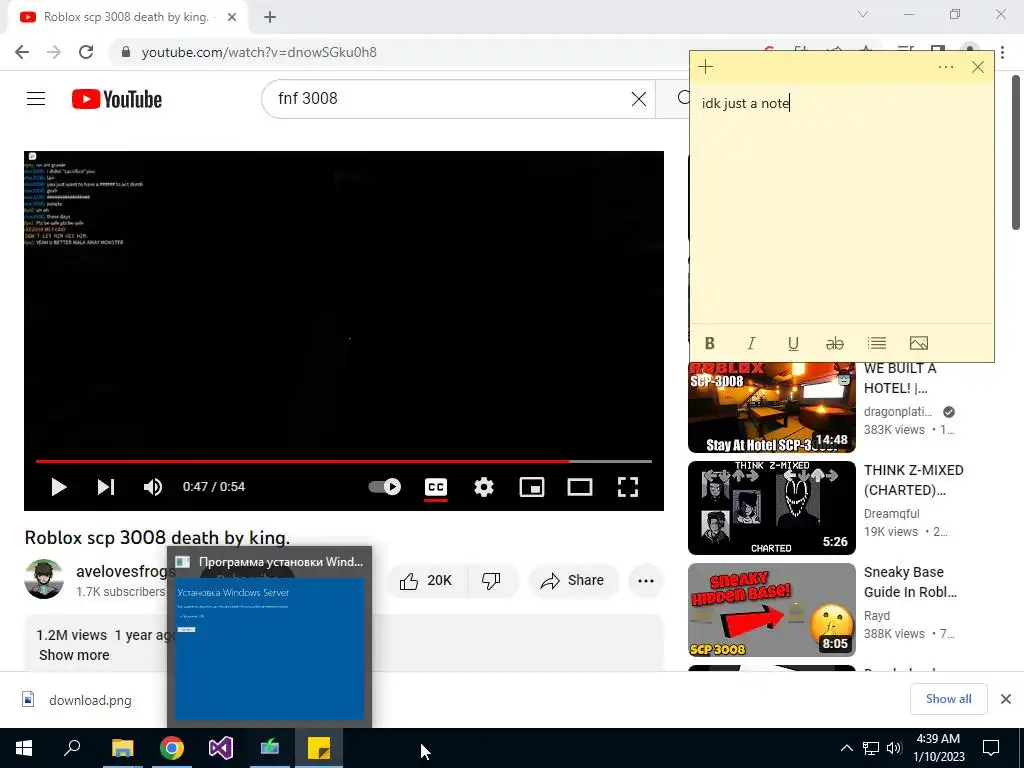1024x768 pixels.
Task: Insert image into sticky note
Action: [918, 344]
